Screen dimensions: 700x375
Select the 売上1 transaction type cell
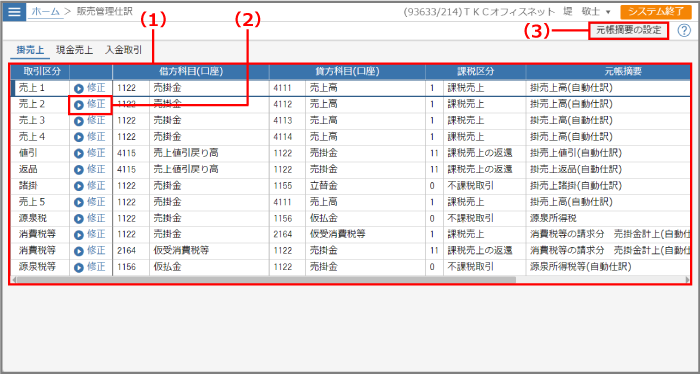click(40, 88)
